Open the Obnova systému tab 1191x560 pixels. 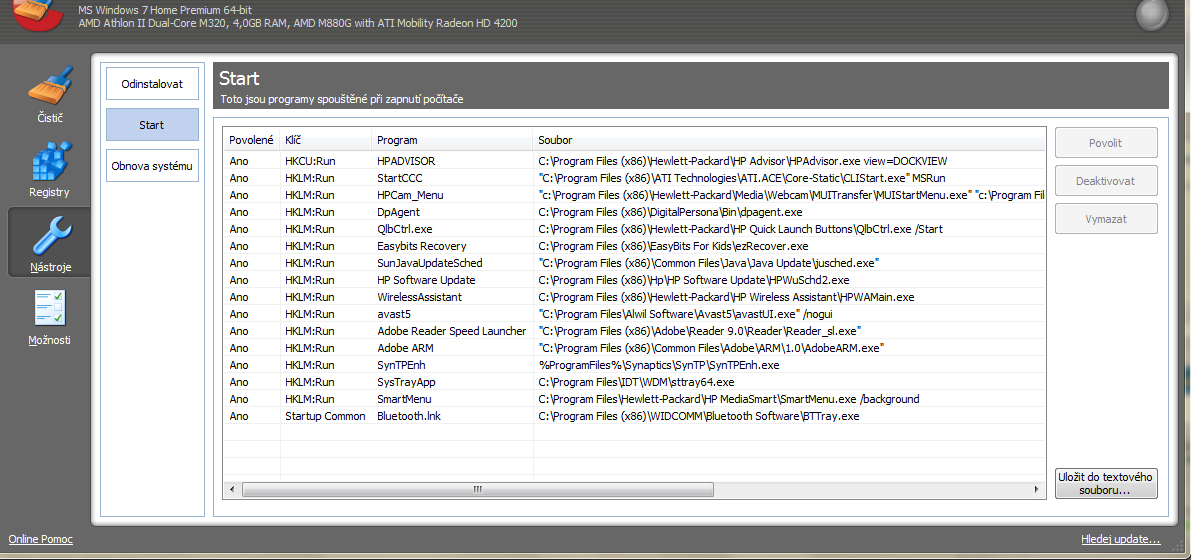(x=152, y=165)
